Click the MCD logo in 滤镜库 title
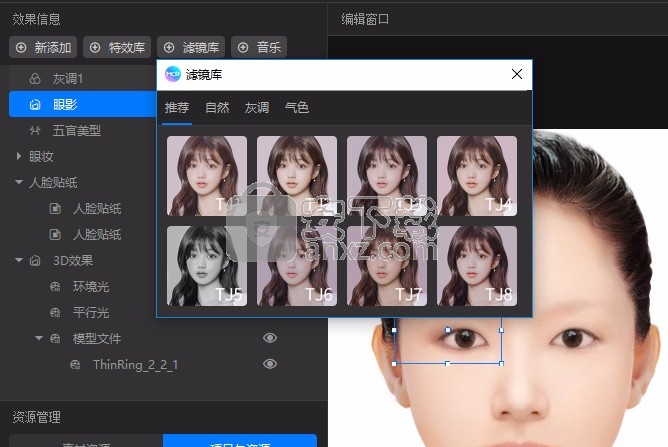The width and height of the screenshot is (668, 447). click(x=173, y=74)
